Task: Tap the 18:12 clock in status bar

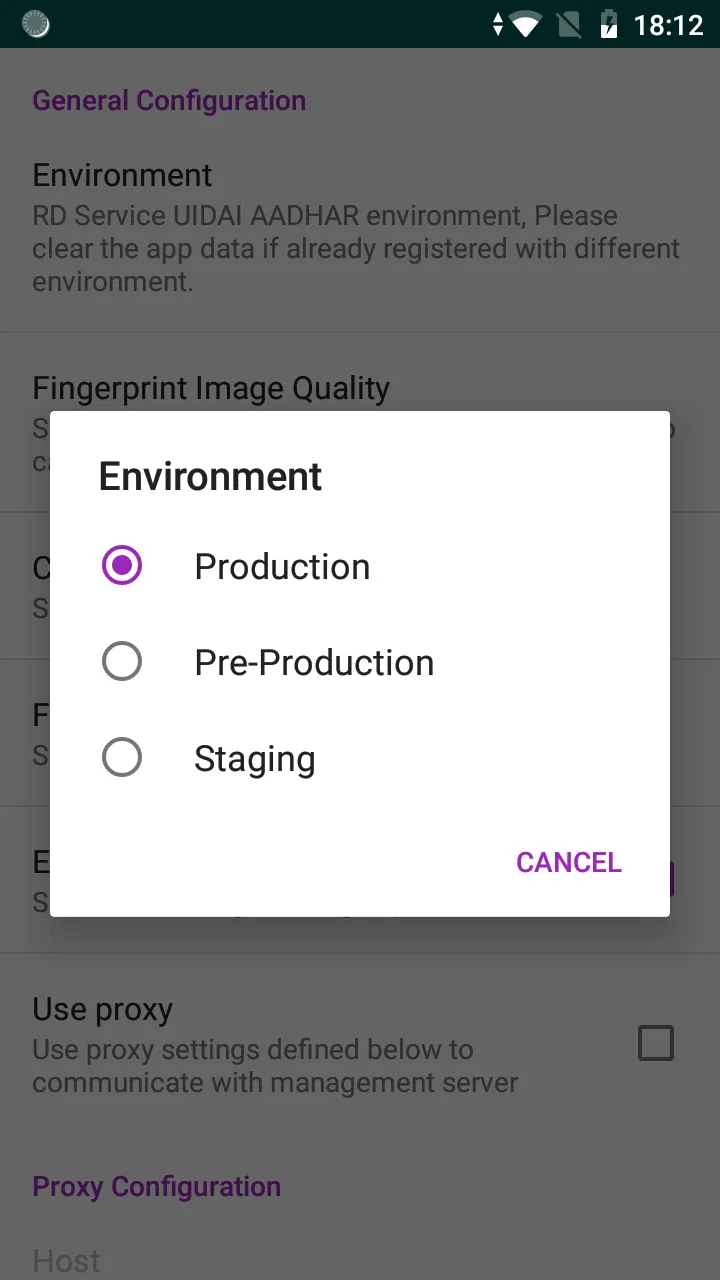Action: [x=669, y=24]
